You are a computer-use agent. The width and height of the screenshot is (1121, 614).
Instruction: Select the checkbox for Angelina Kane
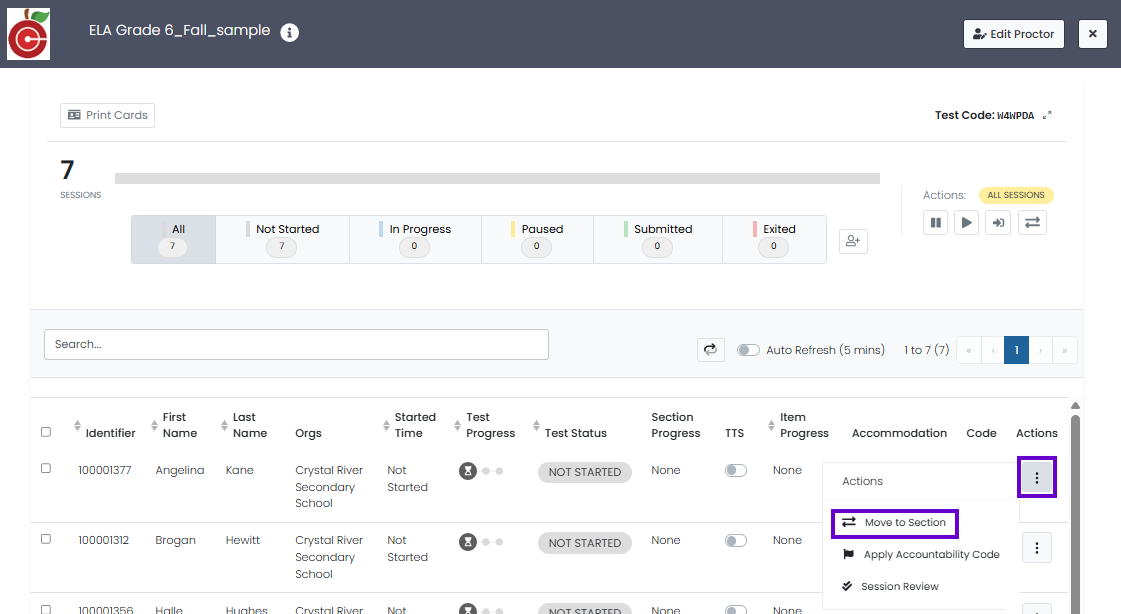click(46, 468)
